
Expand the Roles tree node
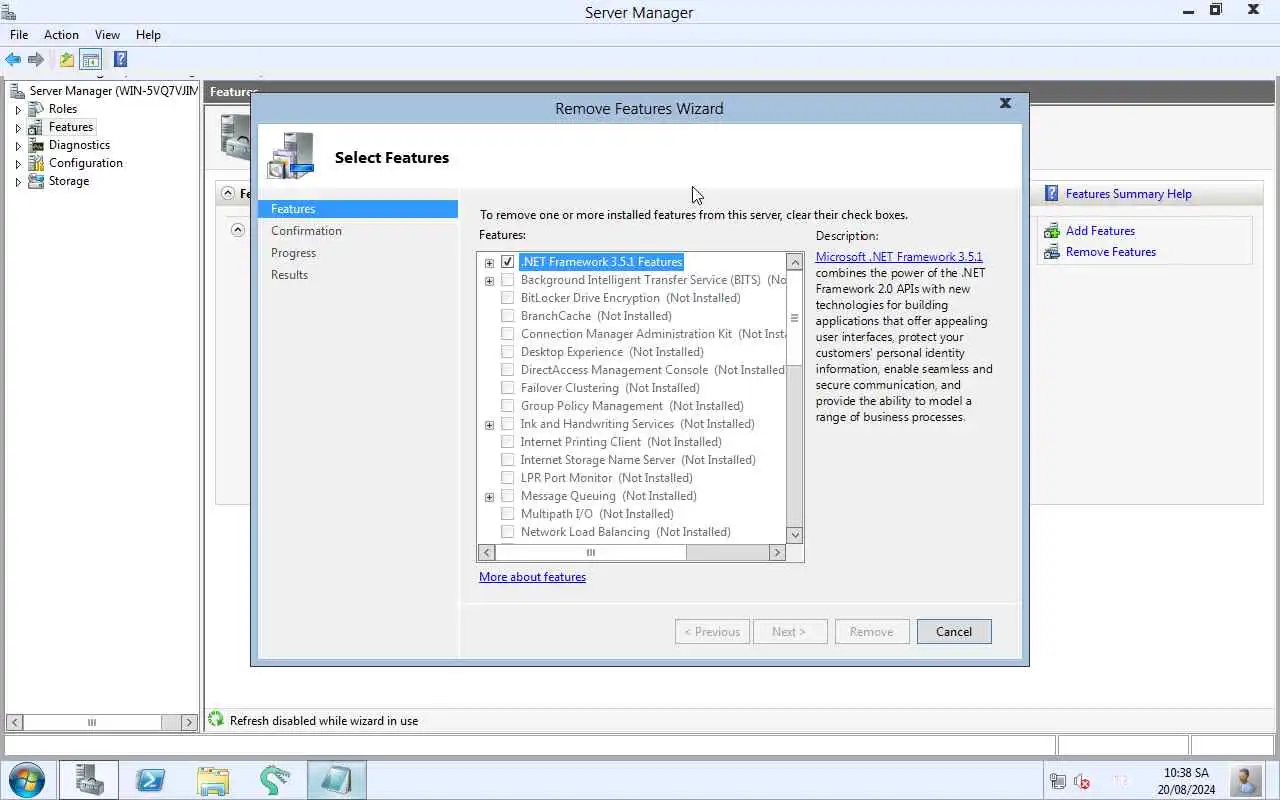click(18, 109)
